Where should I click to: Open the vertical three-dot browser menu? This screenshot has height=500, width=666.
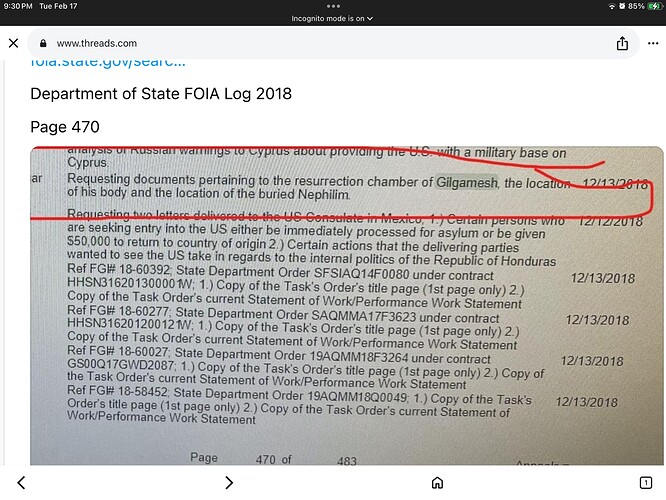651,44
